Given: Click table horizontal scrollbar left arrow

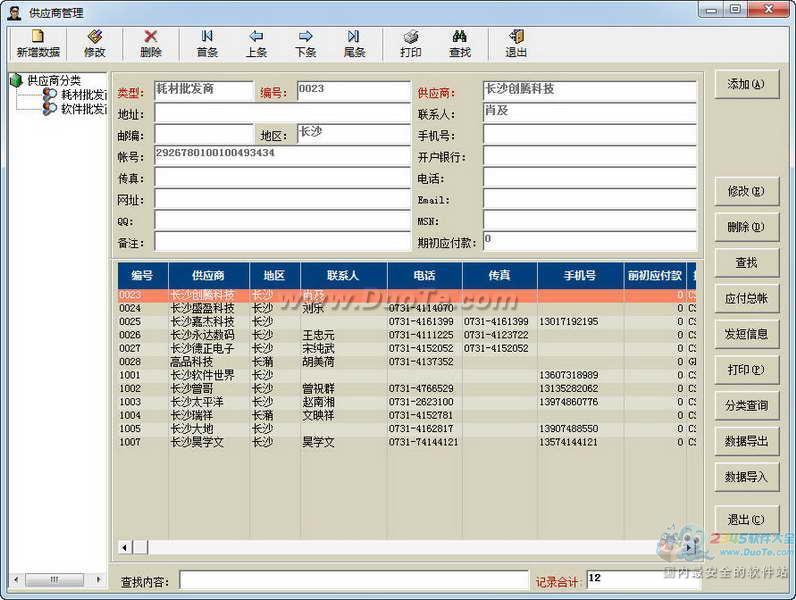Looking at the screenshot, I should [x=125, y=547].
